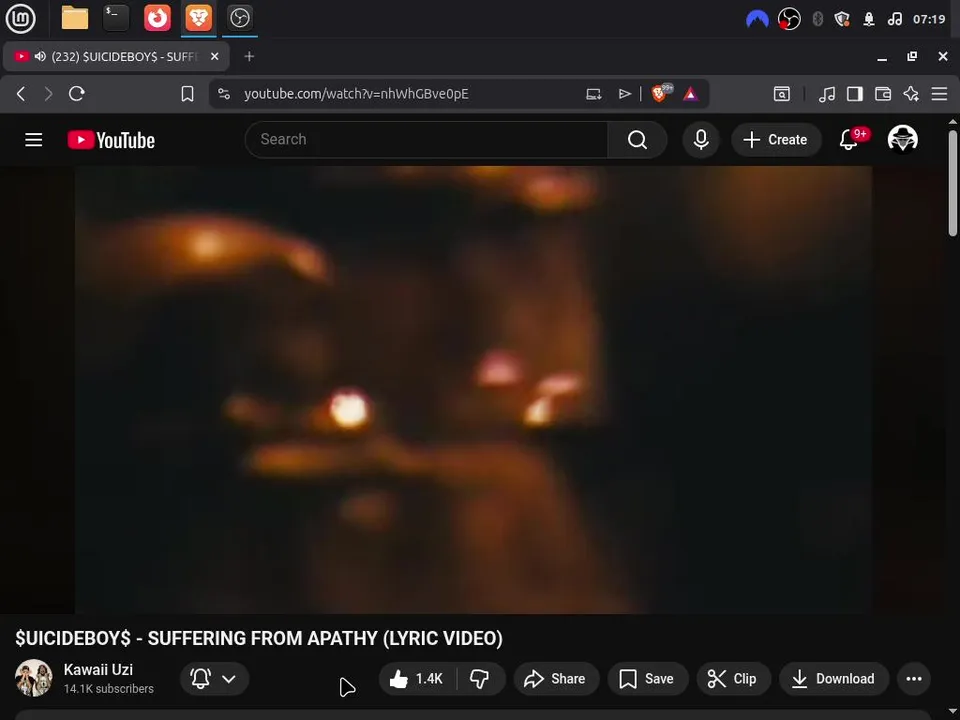
Task: Switch to the Brave browser in the taskbar
Action: point(198,18)
